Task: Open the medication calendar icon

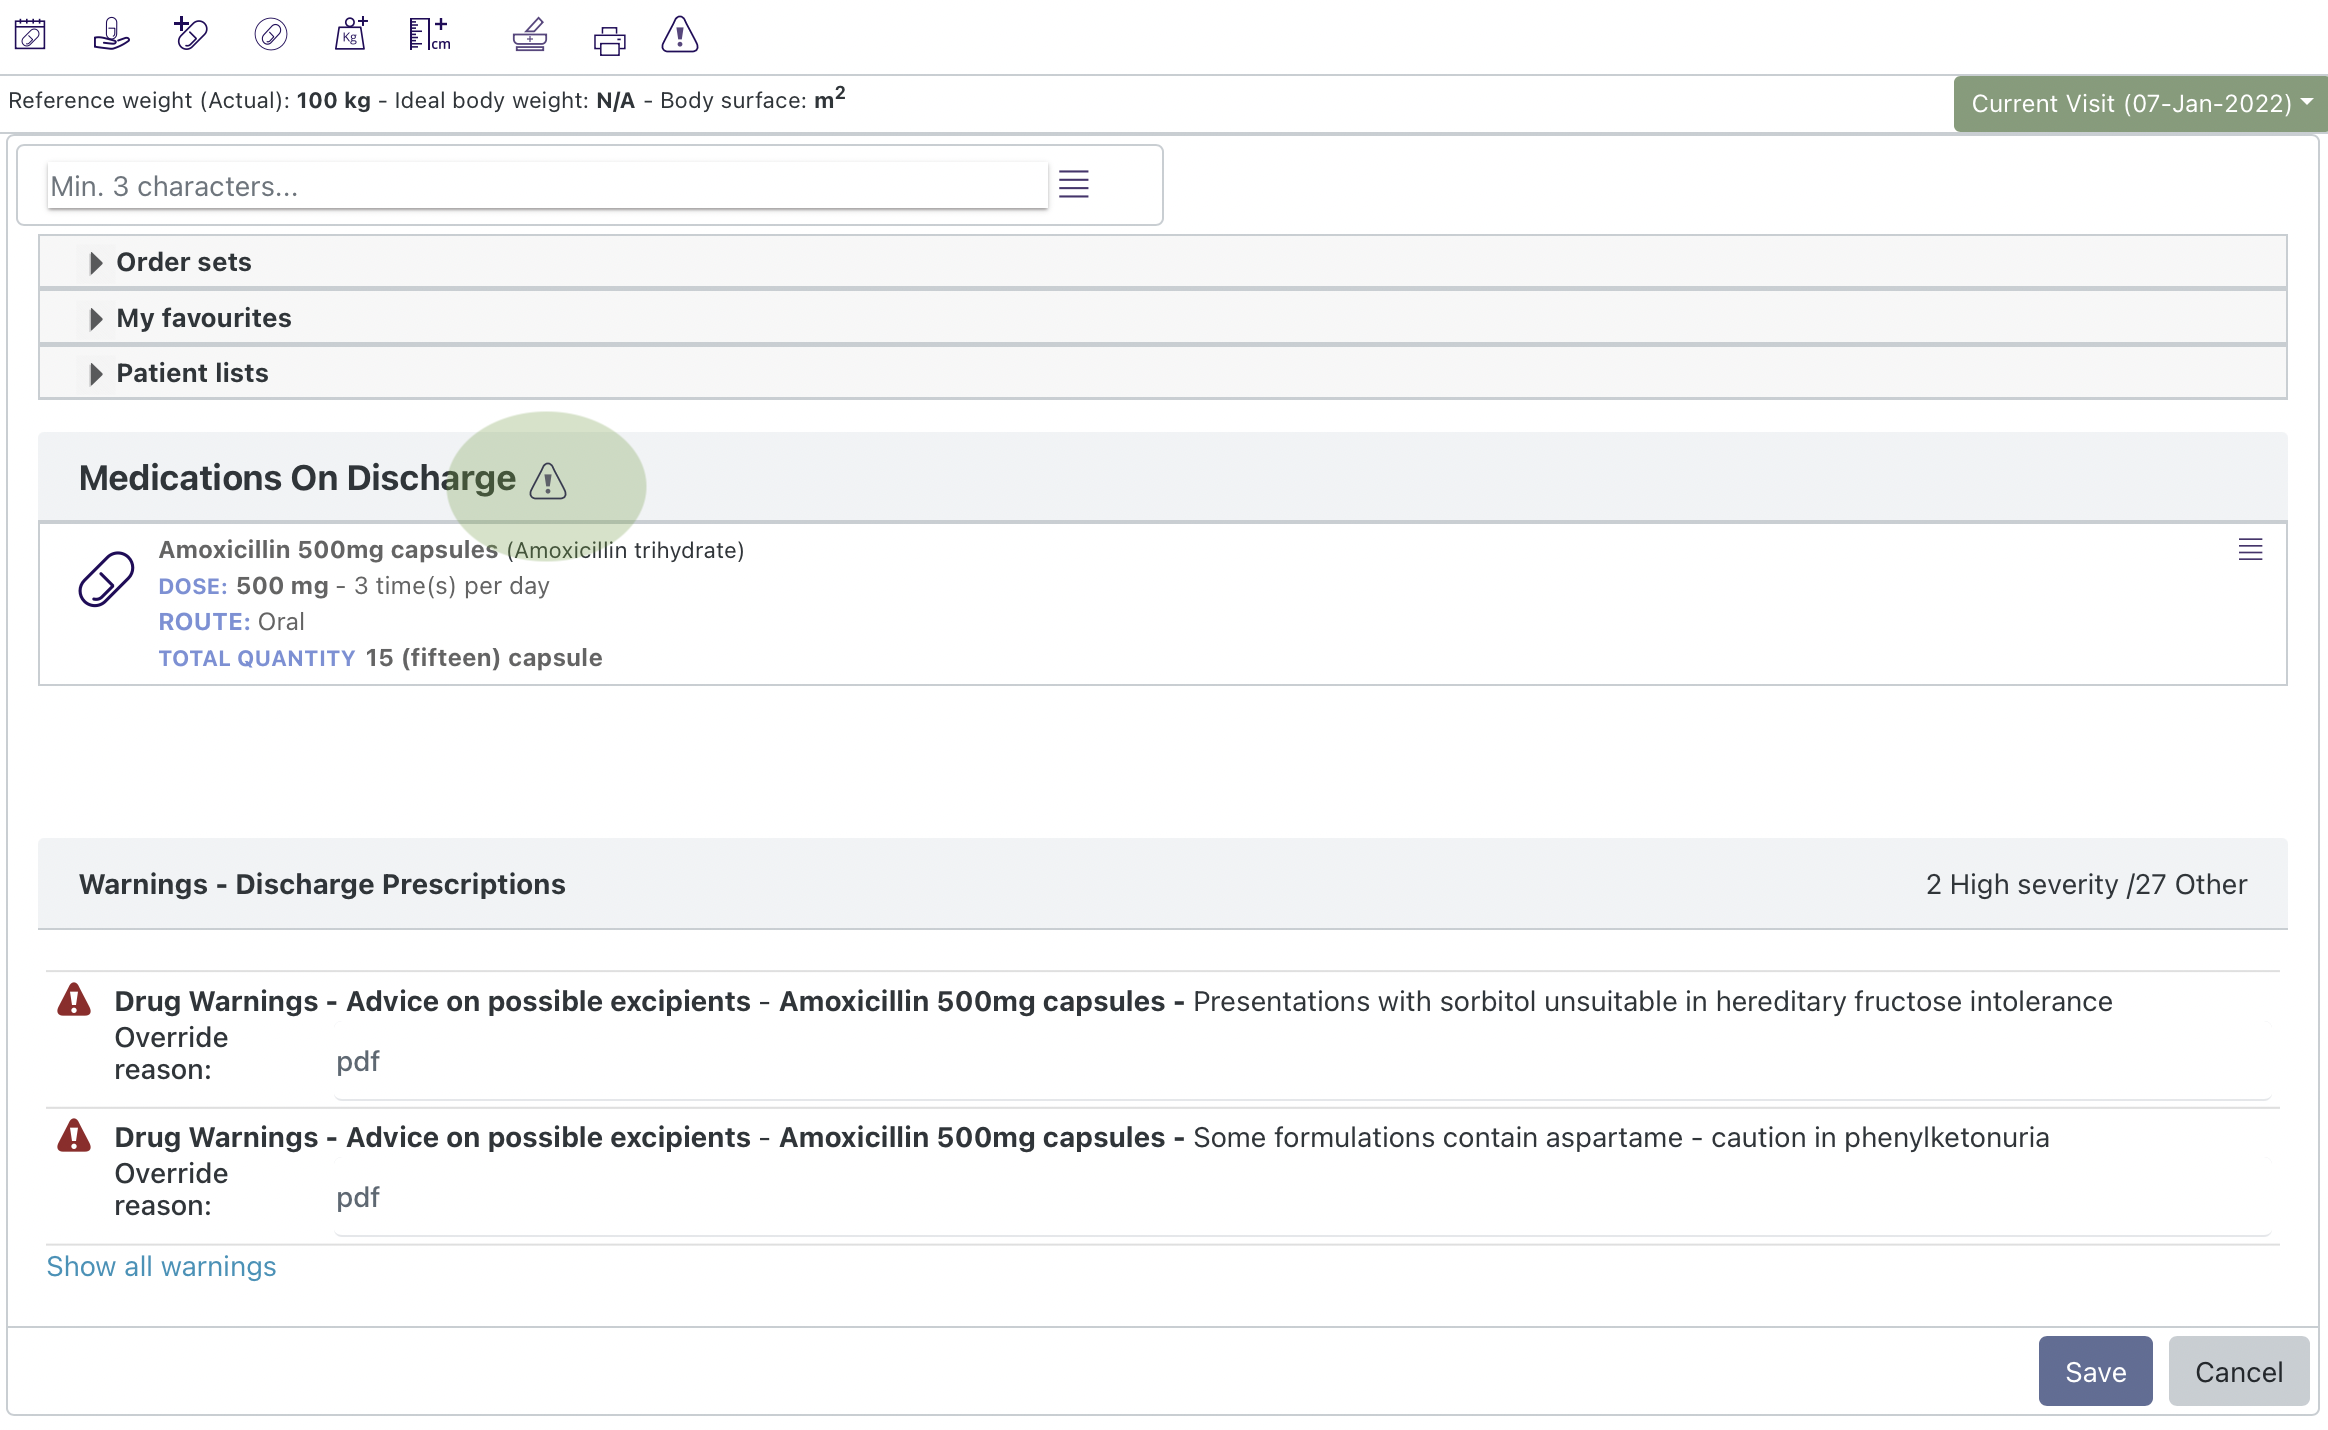Action: [30, 35]
